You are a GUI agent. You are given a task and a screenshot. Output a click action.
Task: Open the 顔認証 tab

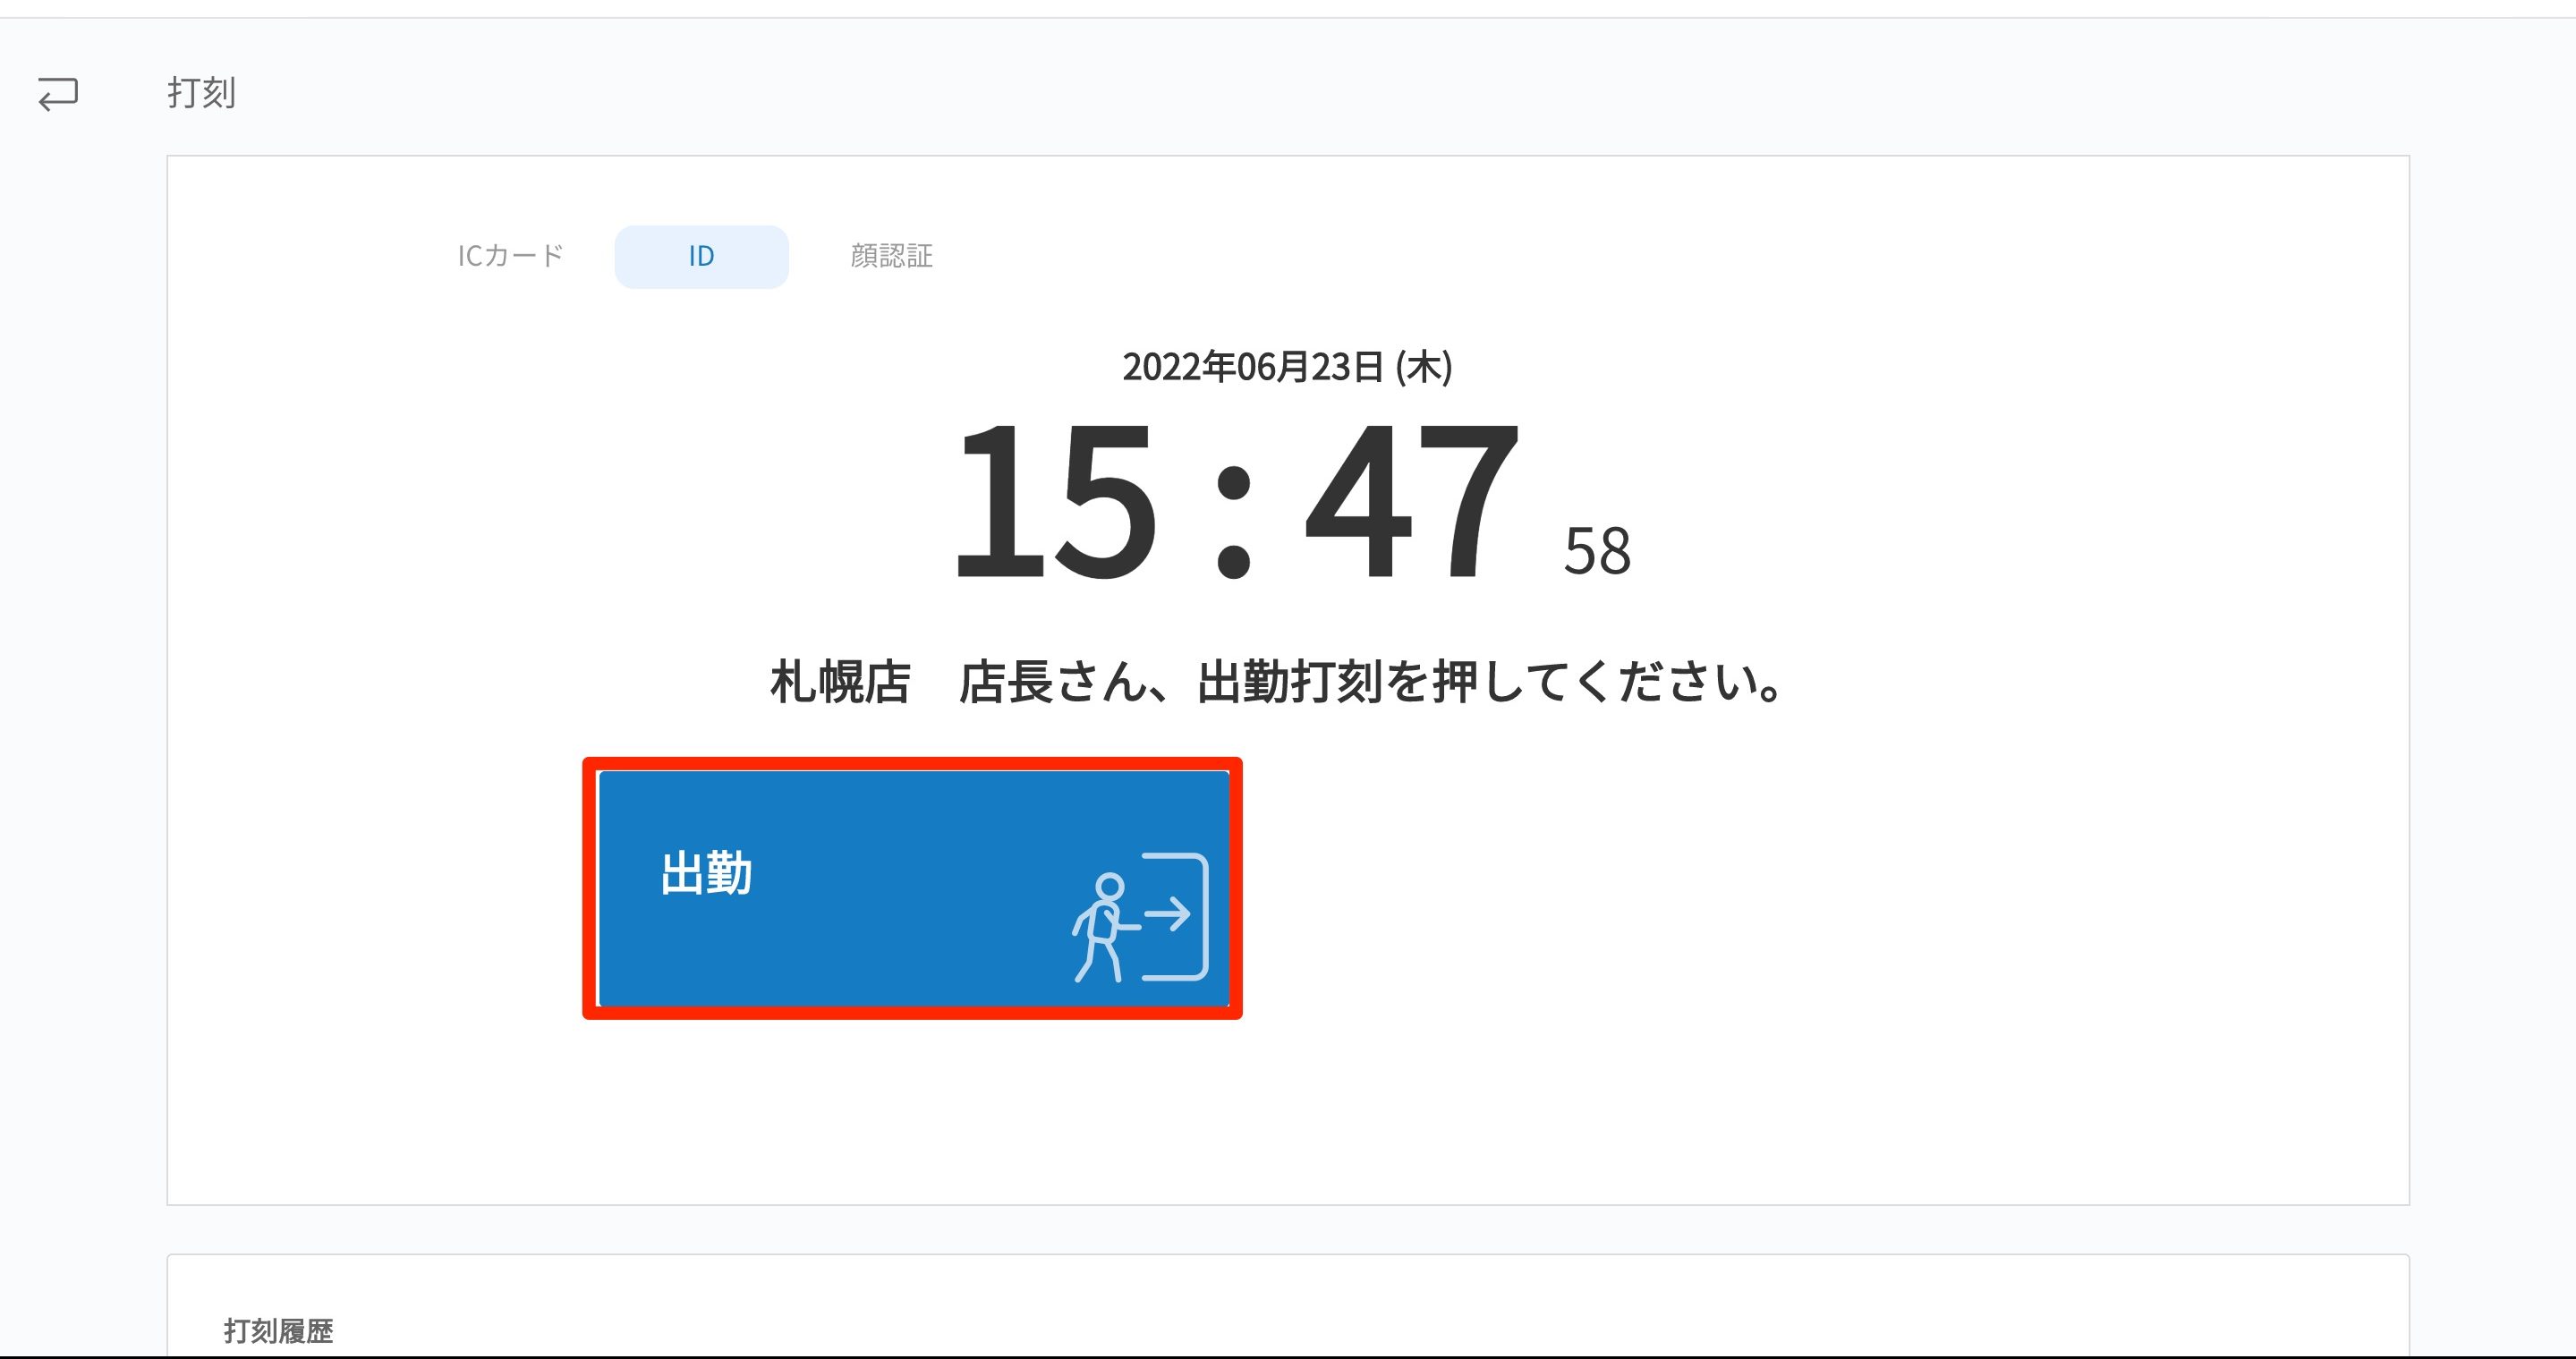[891, 256]
